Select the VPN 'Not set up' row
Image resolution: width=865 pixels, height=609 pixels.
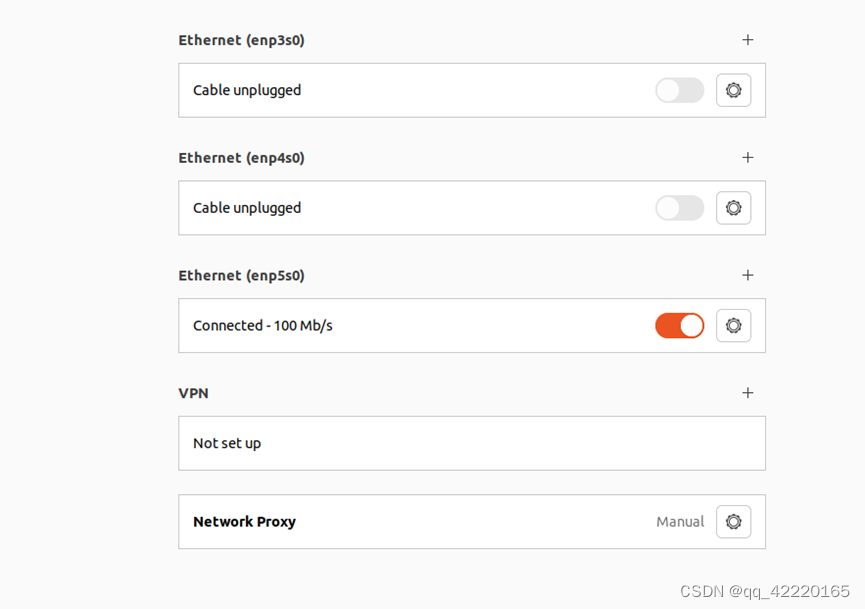(472, 444)
